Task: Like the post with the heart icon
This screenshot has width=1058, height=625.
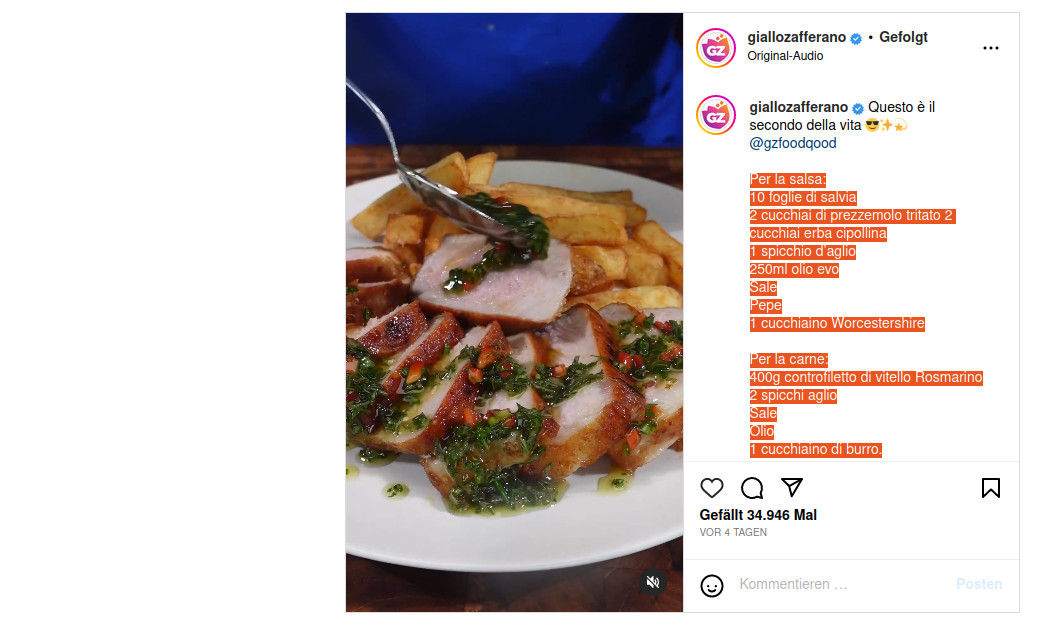Action: (x=711, y=487)
